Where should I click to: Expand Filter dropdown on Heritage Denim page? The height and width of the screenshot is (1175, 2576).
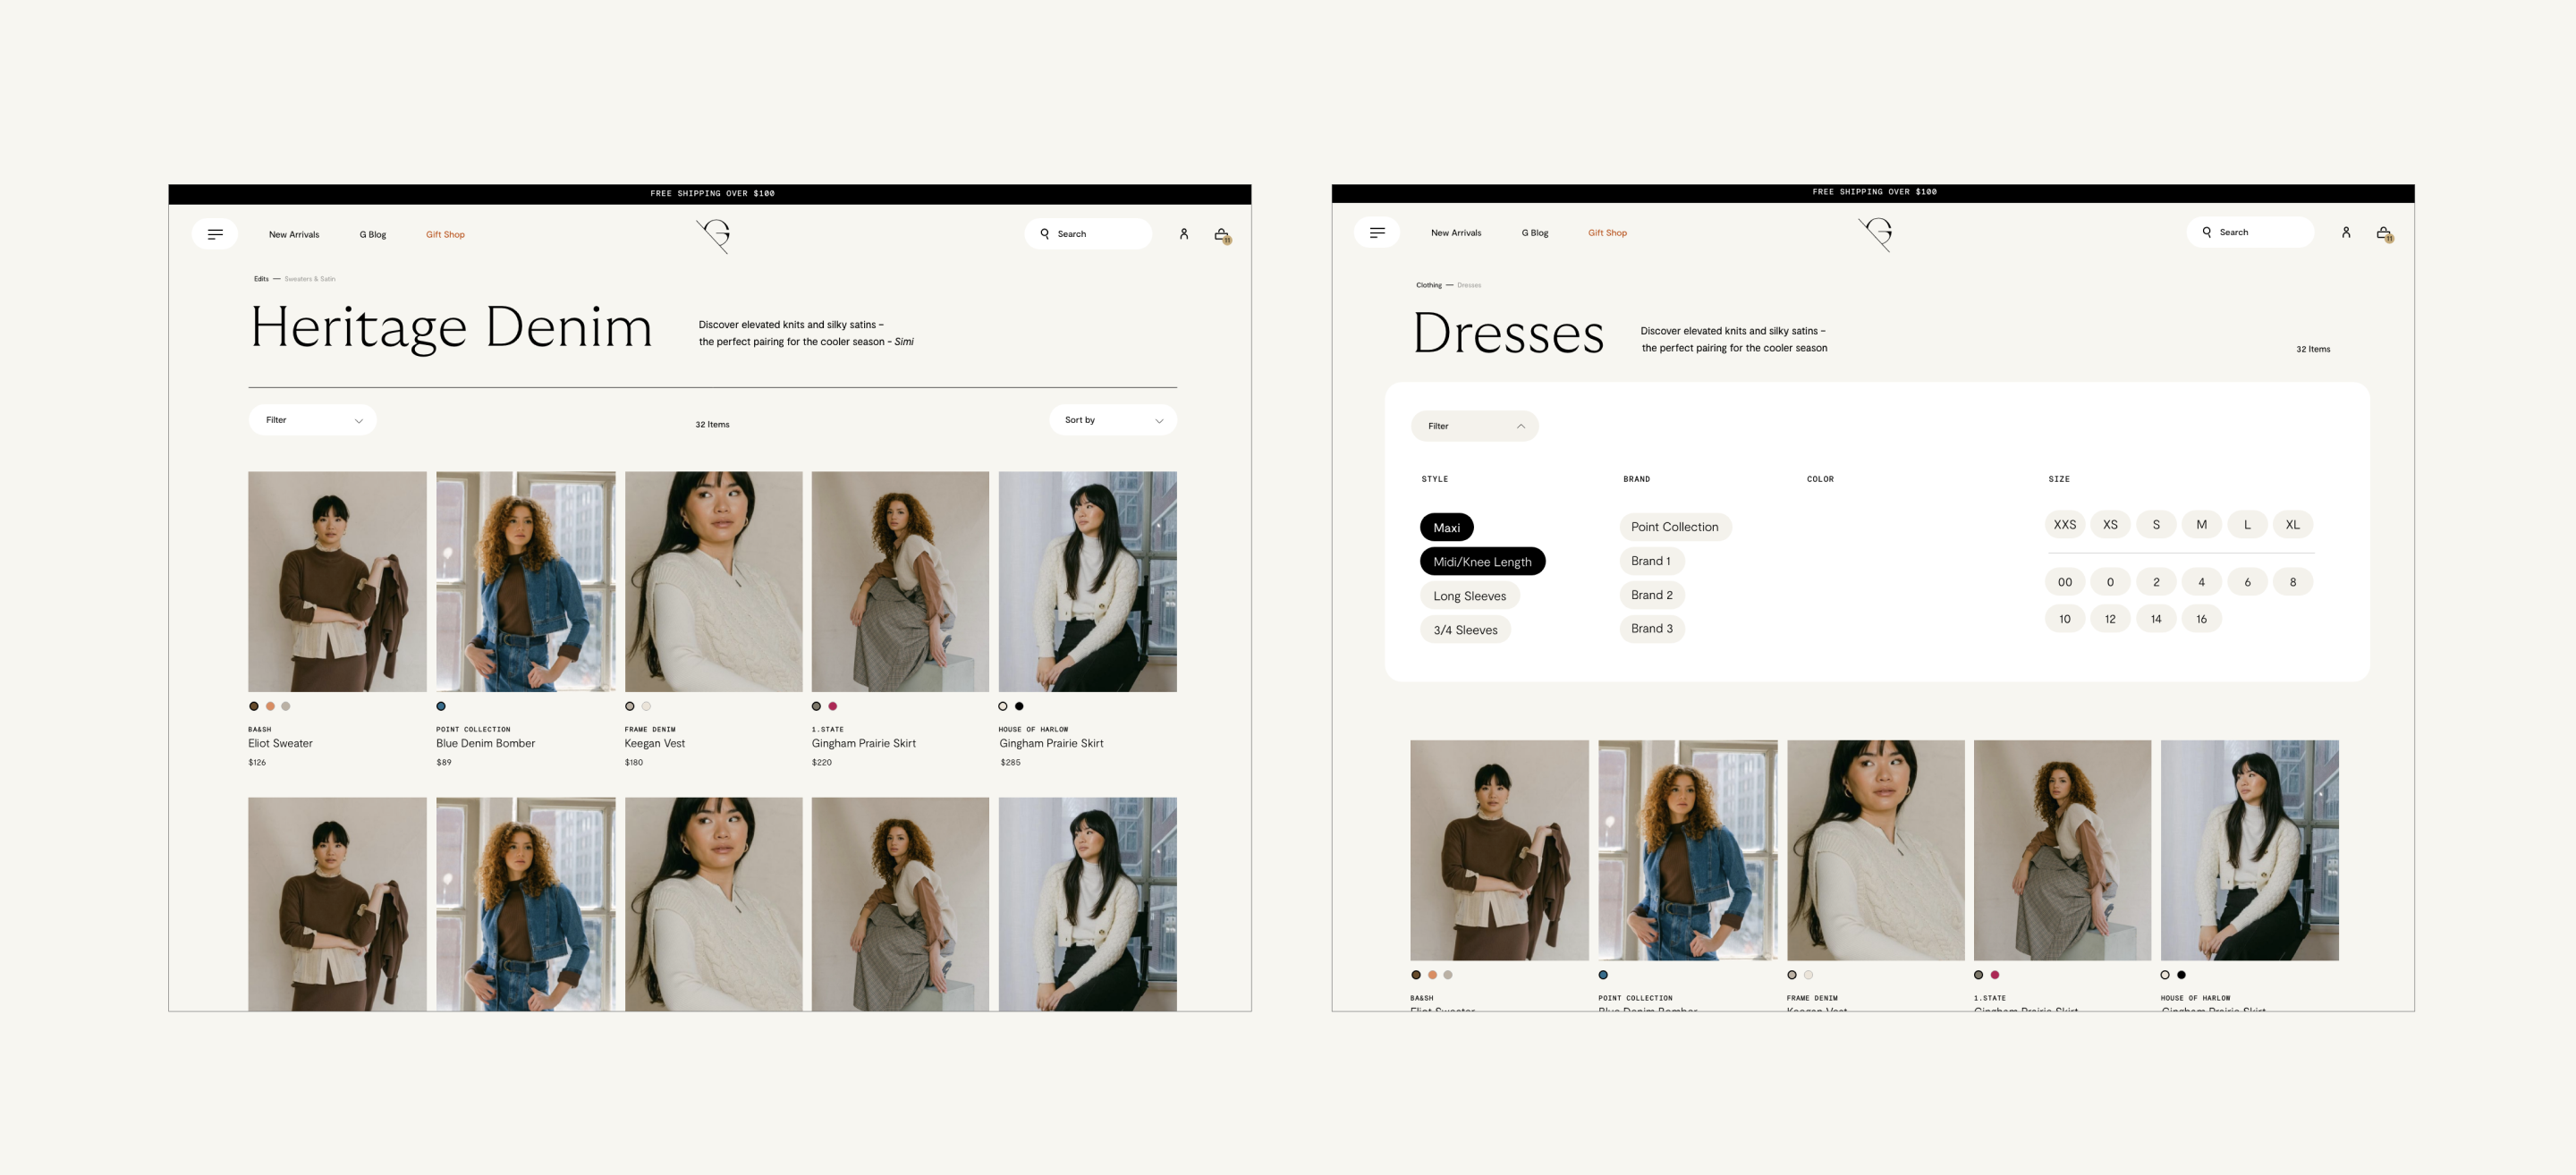(313, 420)
